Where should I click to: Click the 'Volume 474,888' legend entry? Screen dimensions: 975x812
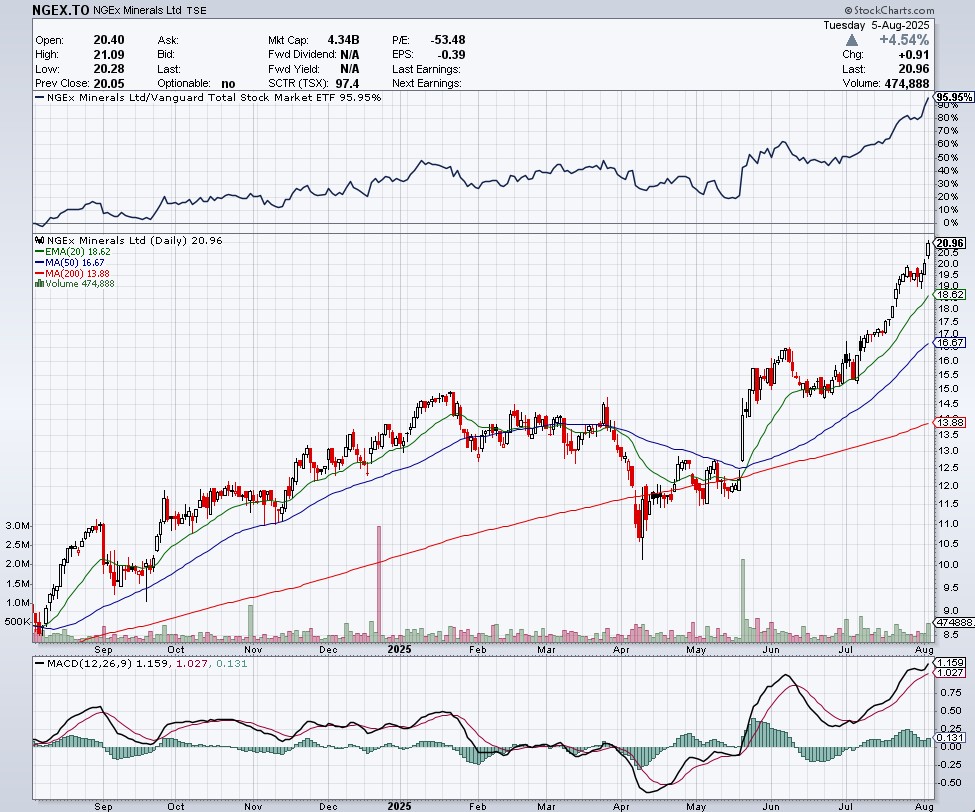pos(75,284)
